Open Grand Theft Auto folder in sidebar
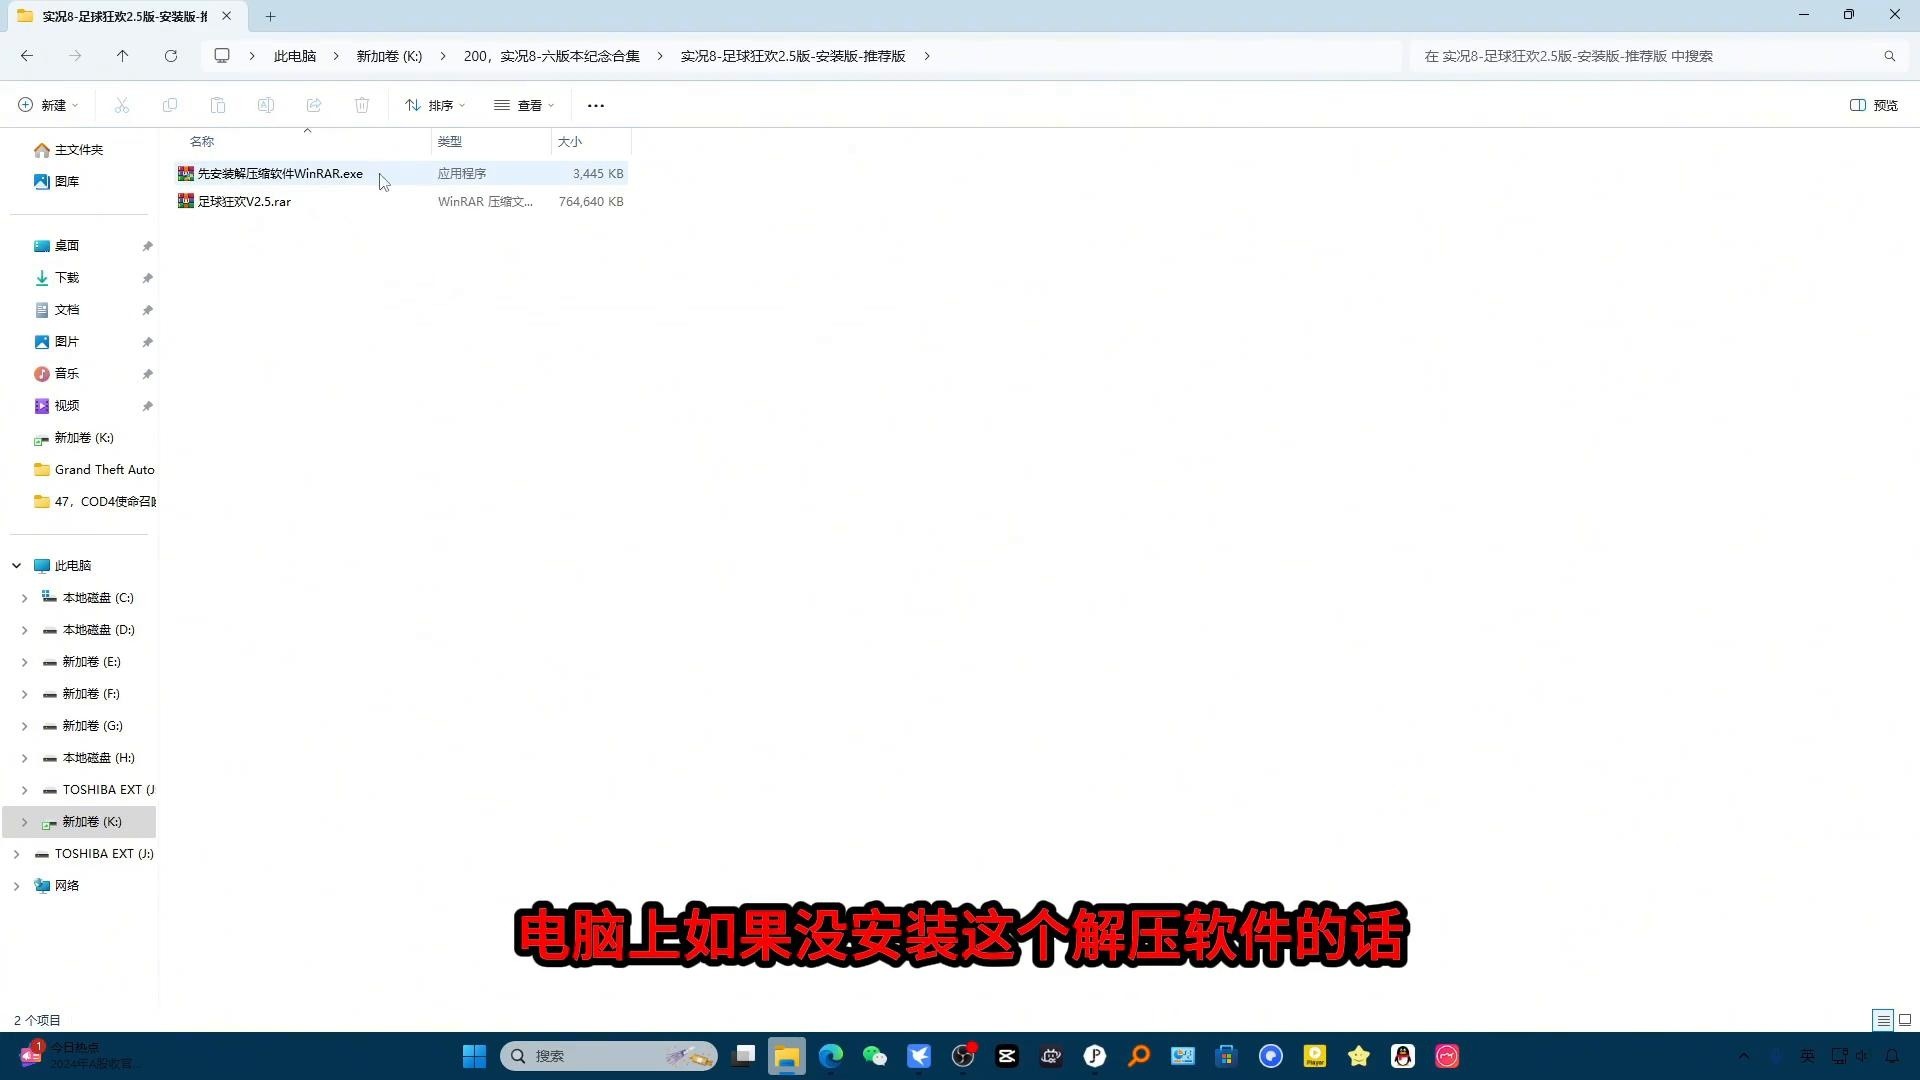Viewport: 1920px width, 1080px height. (94, 469)
